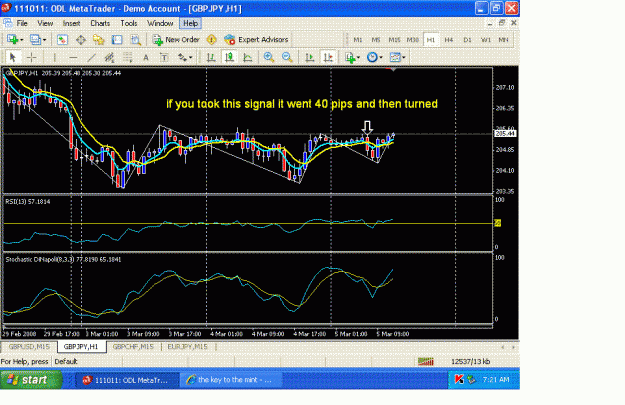Switch chart to line chart display
Screen dimensions: 625x405
tap(248, 57)
